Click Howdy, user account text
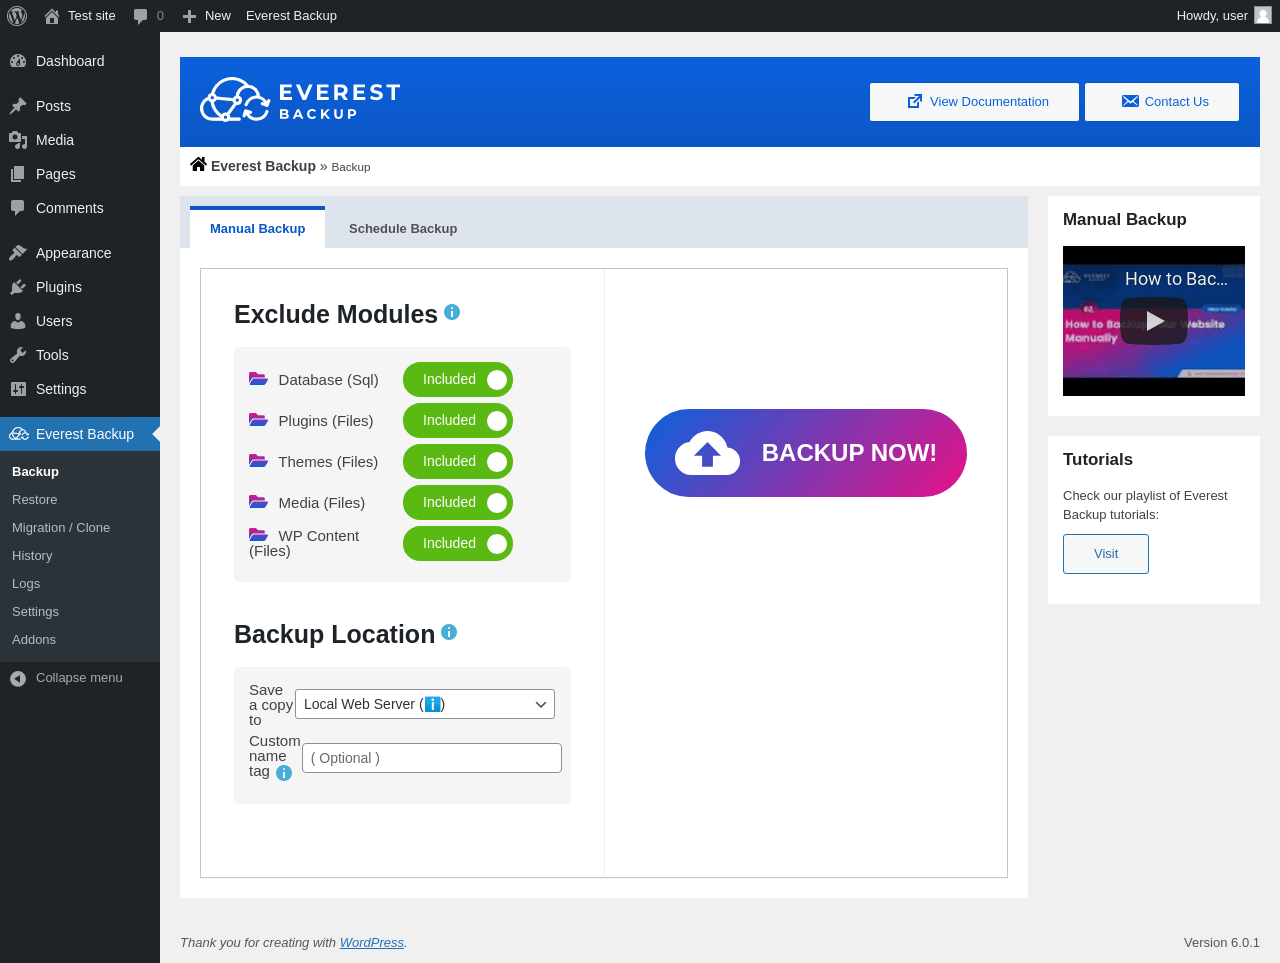Image resolution: width=1280 pixels, height=963 pixels. click(1212, 16)
